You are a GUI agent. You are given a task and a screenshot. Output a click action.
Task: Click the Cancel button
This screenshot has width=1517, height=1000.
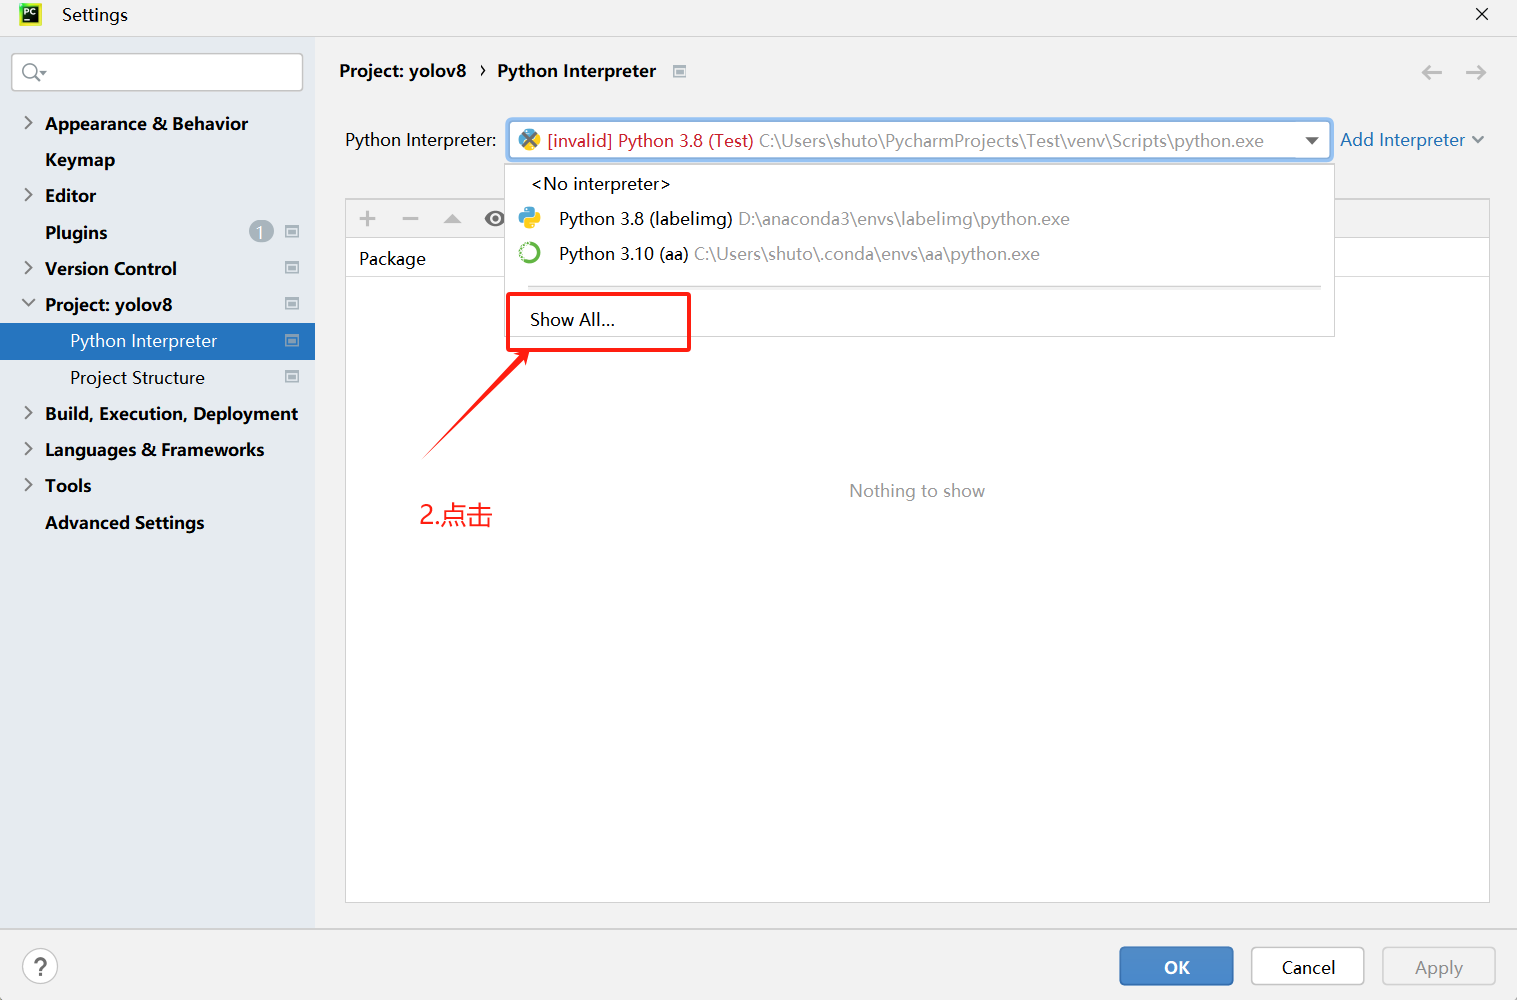coord(1307,967)
